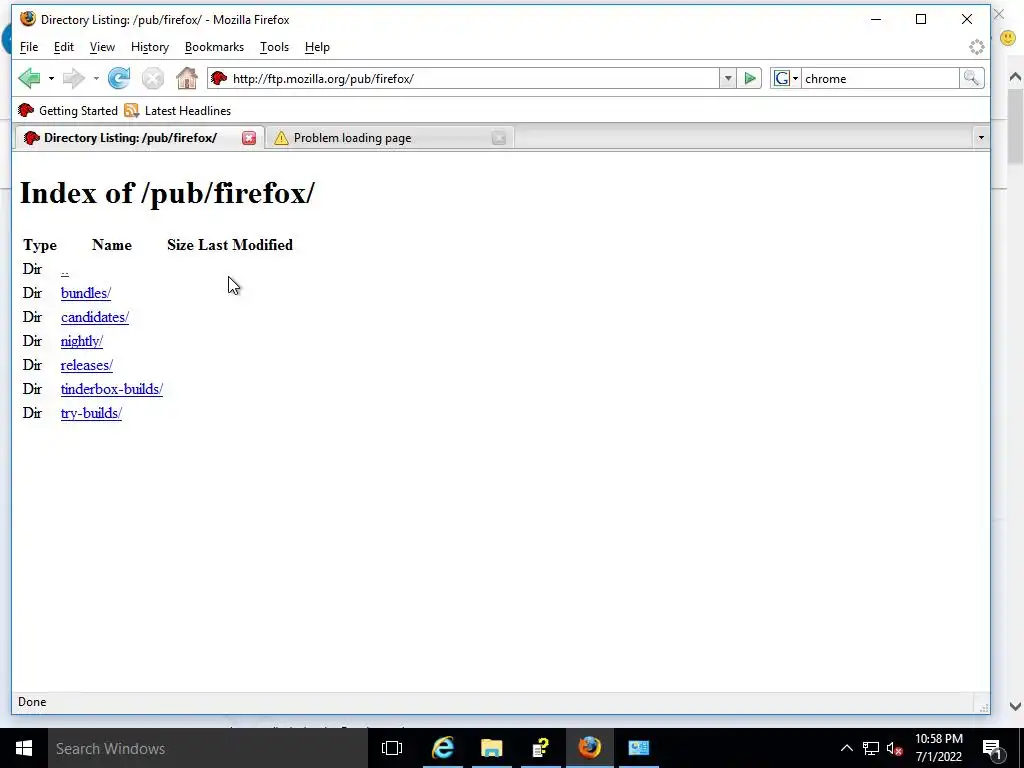Open the Windows Start menu
1024x768 pixels.
pyautogui.click(x=24, y=748)
